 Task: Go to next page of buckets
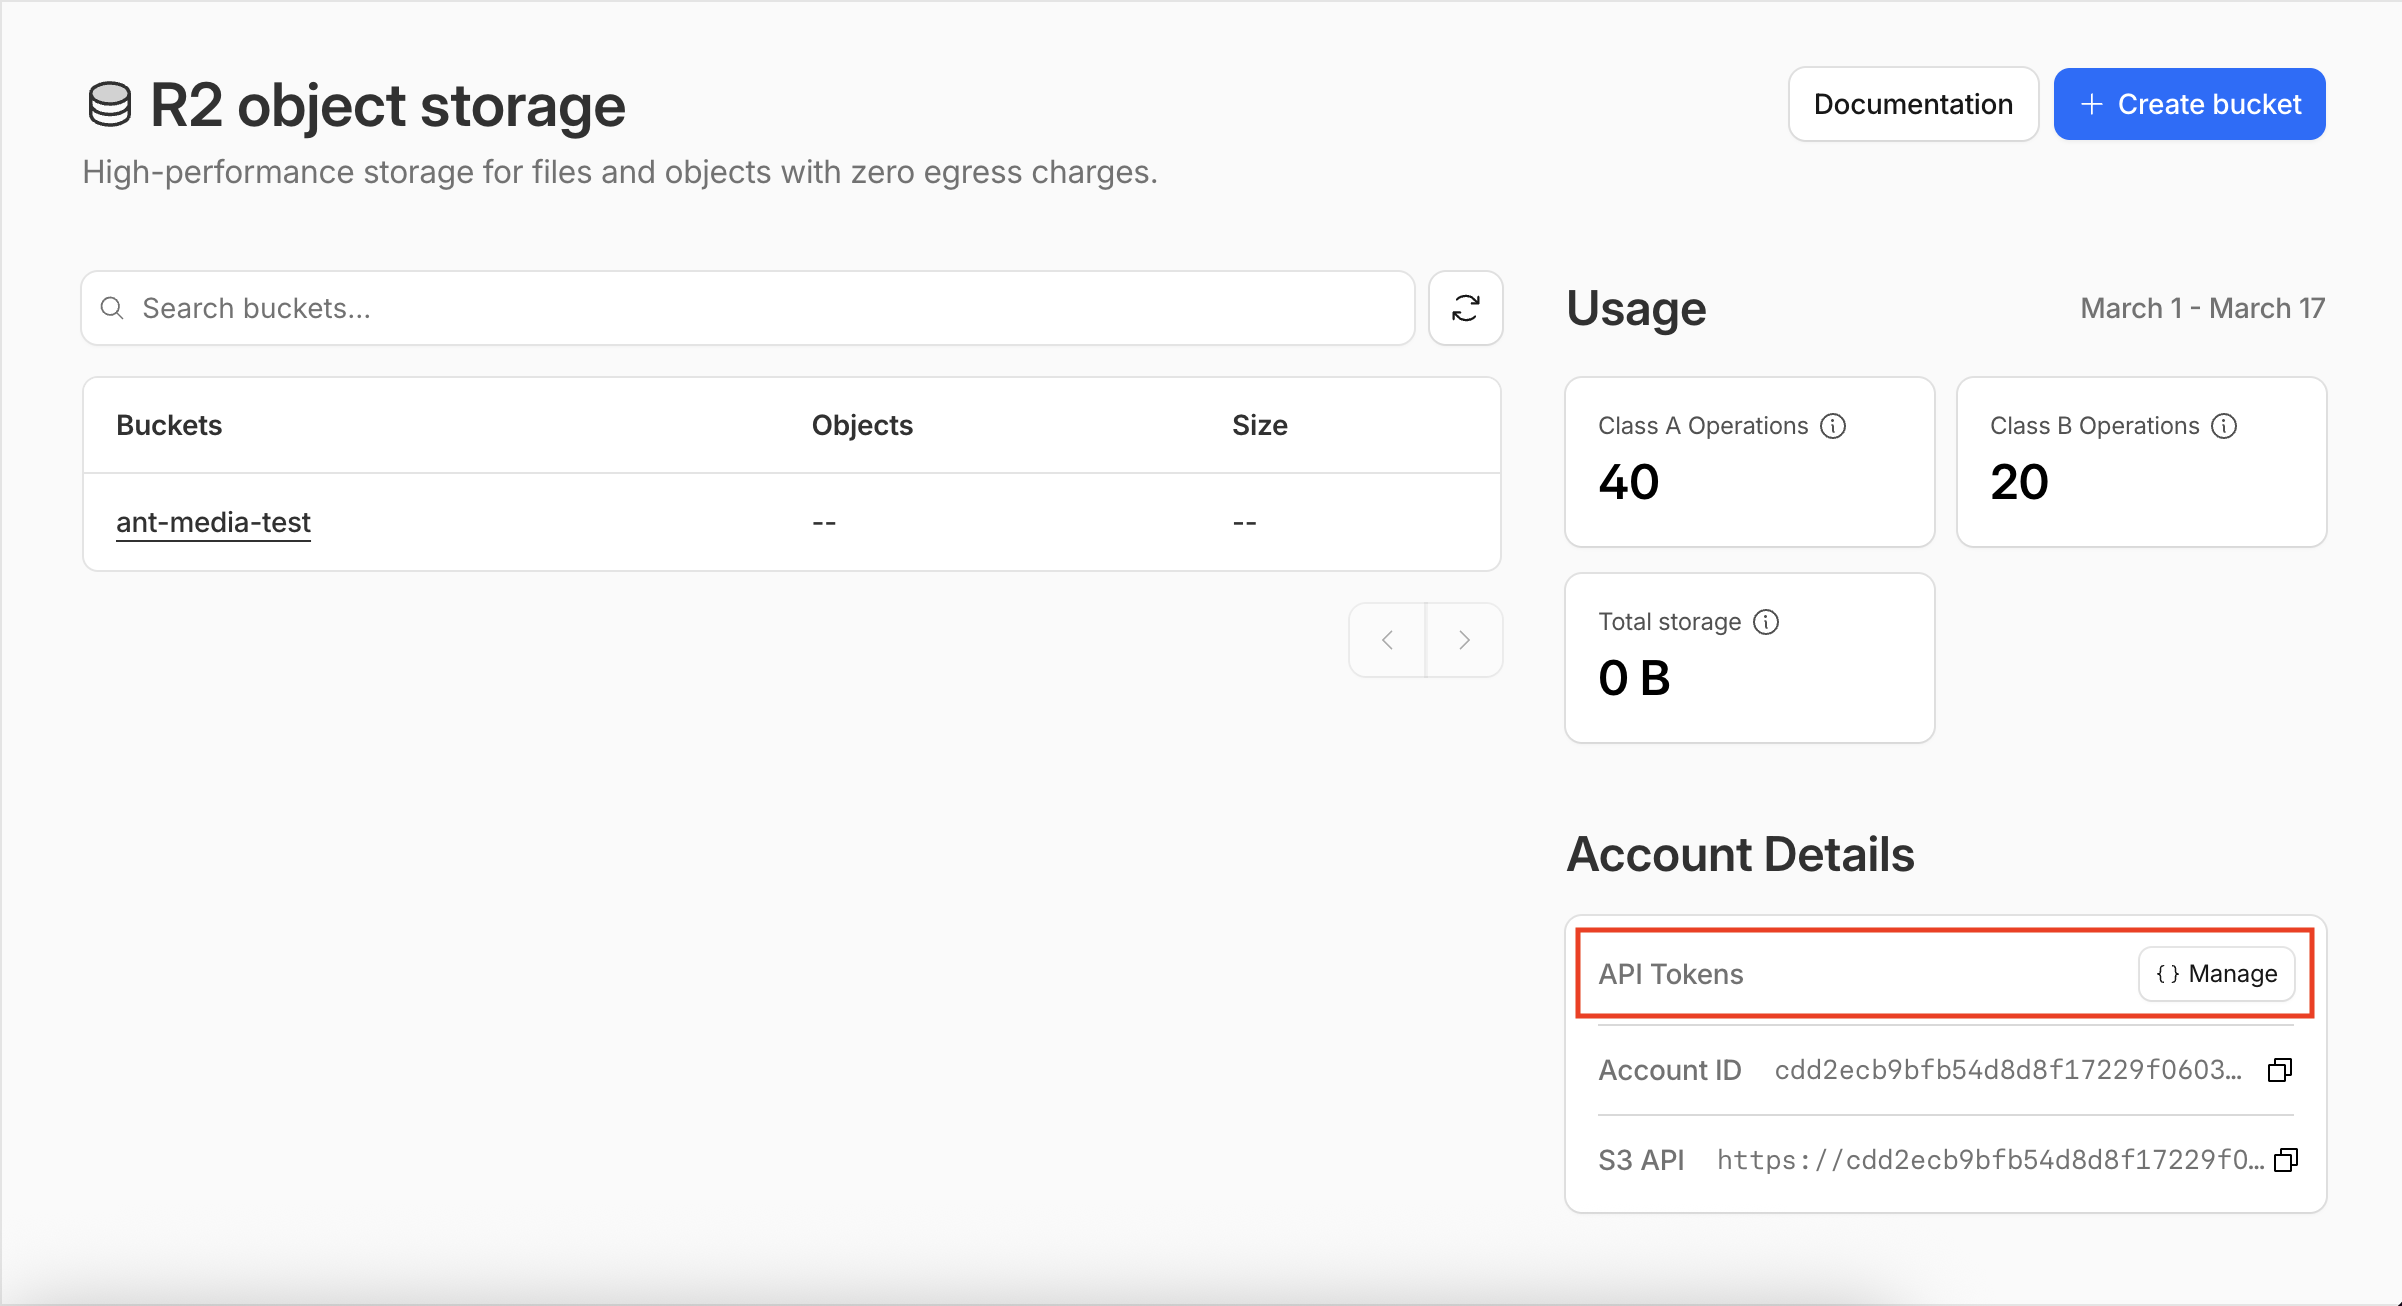click(x=1464, y=640)
